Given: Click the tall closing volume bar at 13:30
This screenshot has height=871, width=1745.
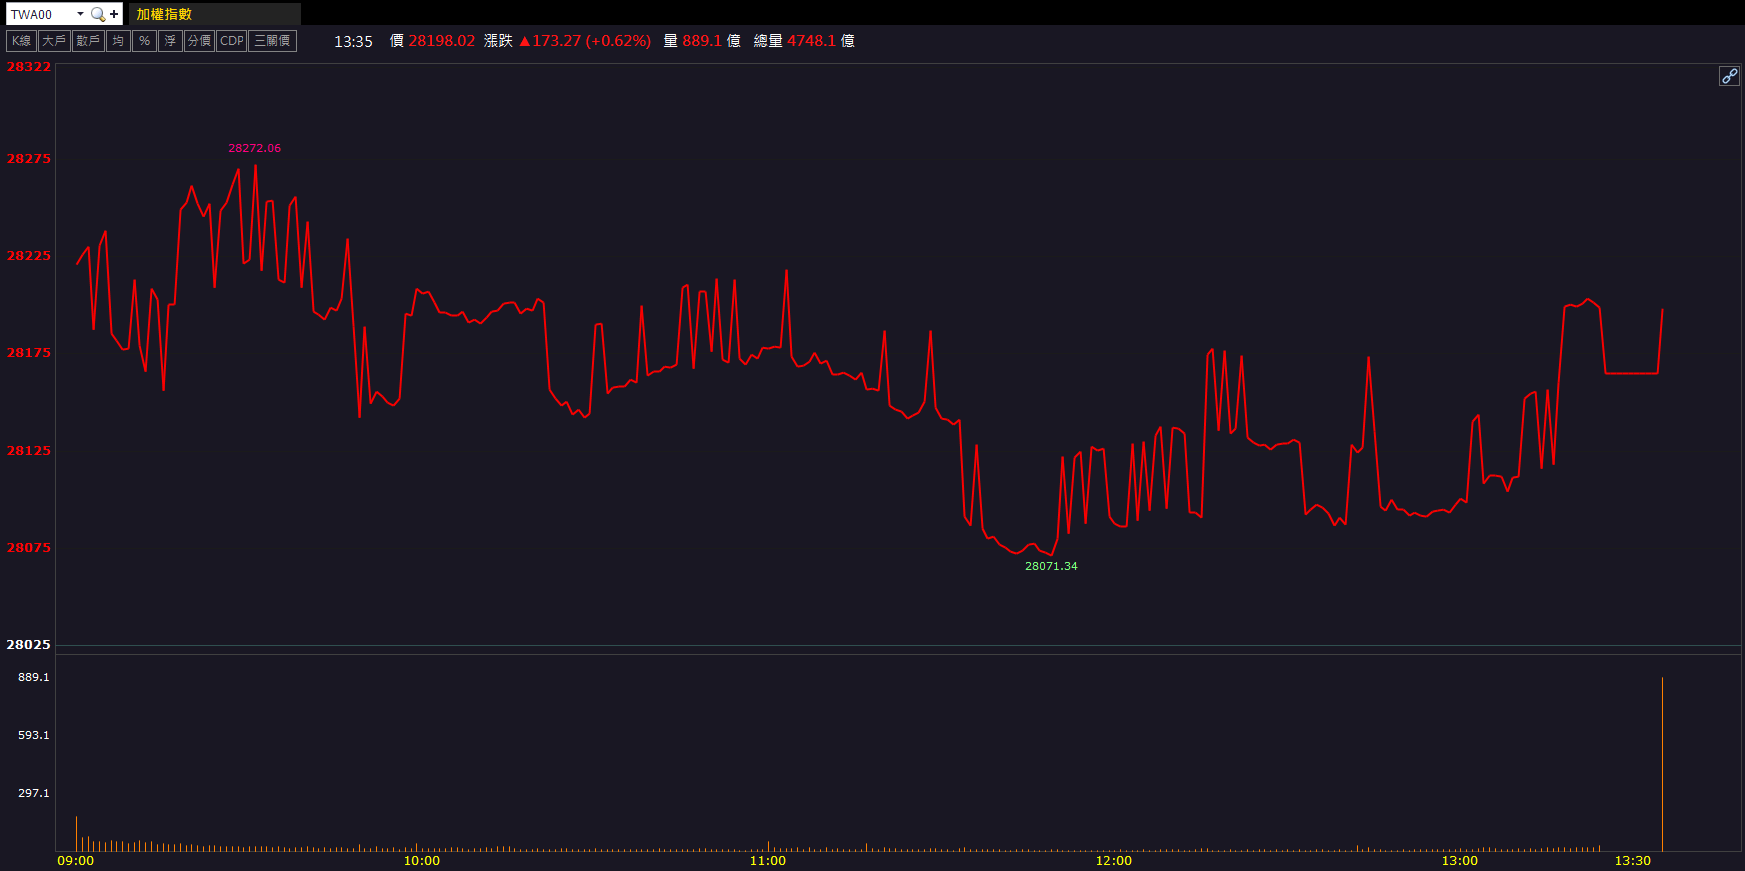Looking at the screenshot, I should (x=1662, y=765).
